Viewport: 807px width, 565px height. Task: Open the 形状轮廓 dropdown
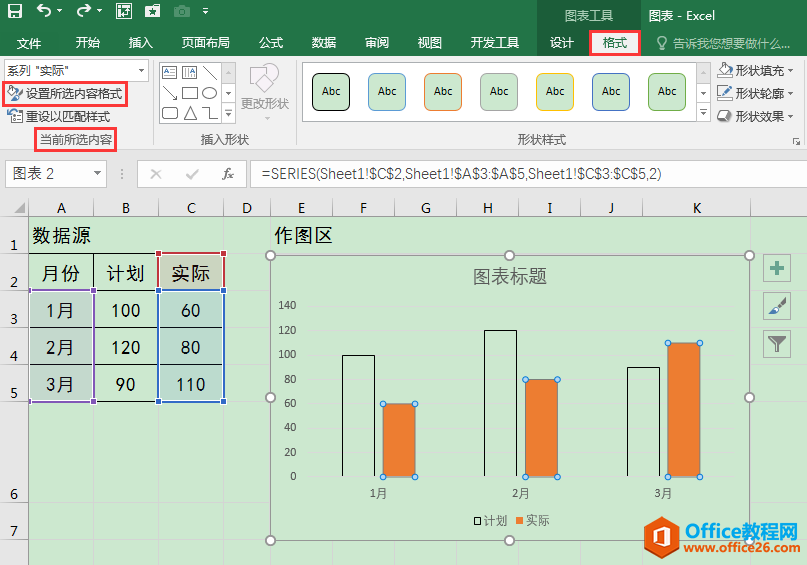point(756,93)
